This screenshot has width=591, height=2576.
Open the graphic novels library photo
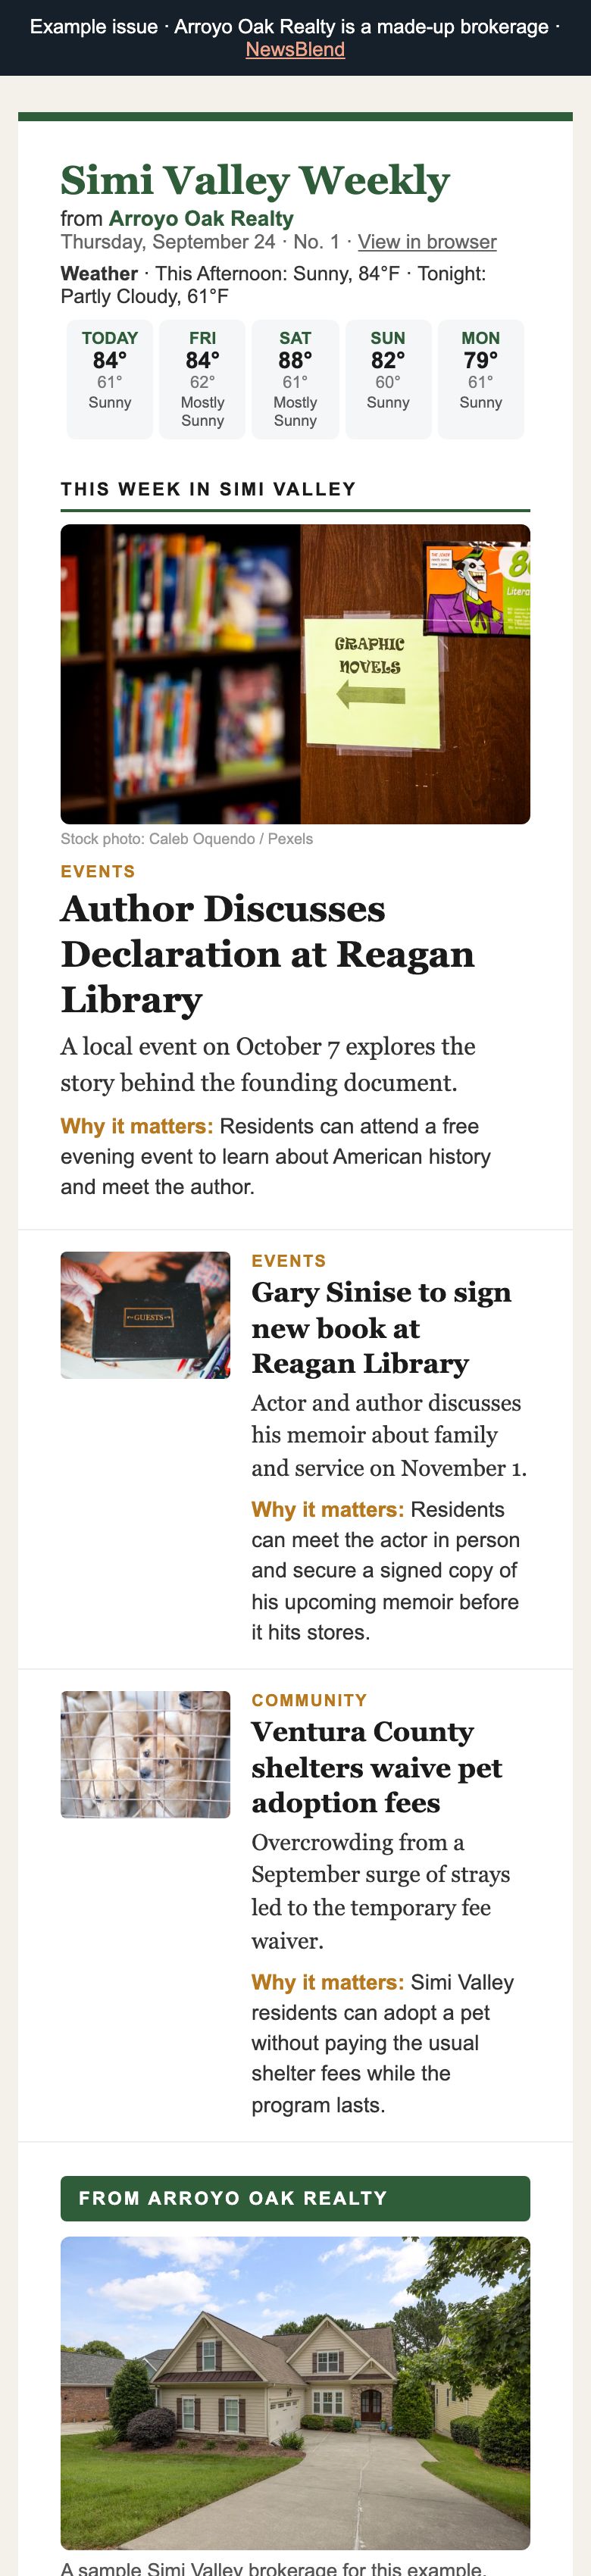pos(295,674)
